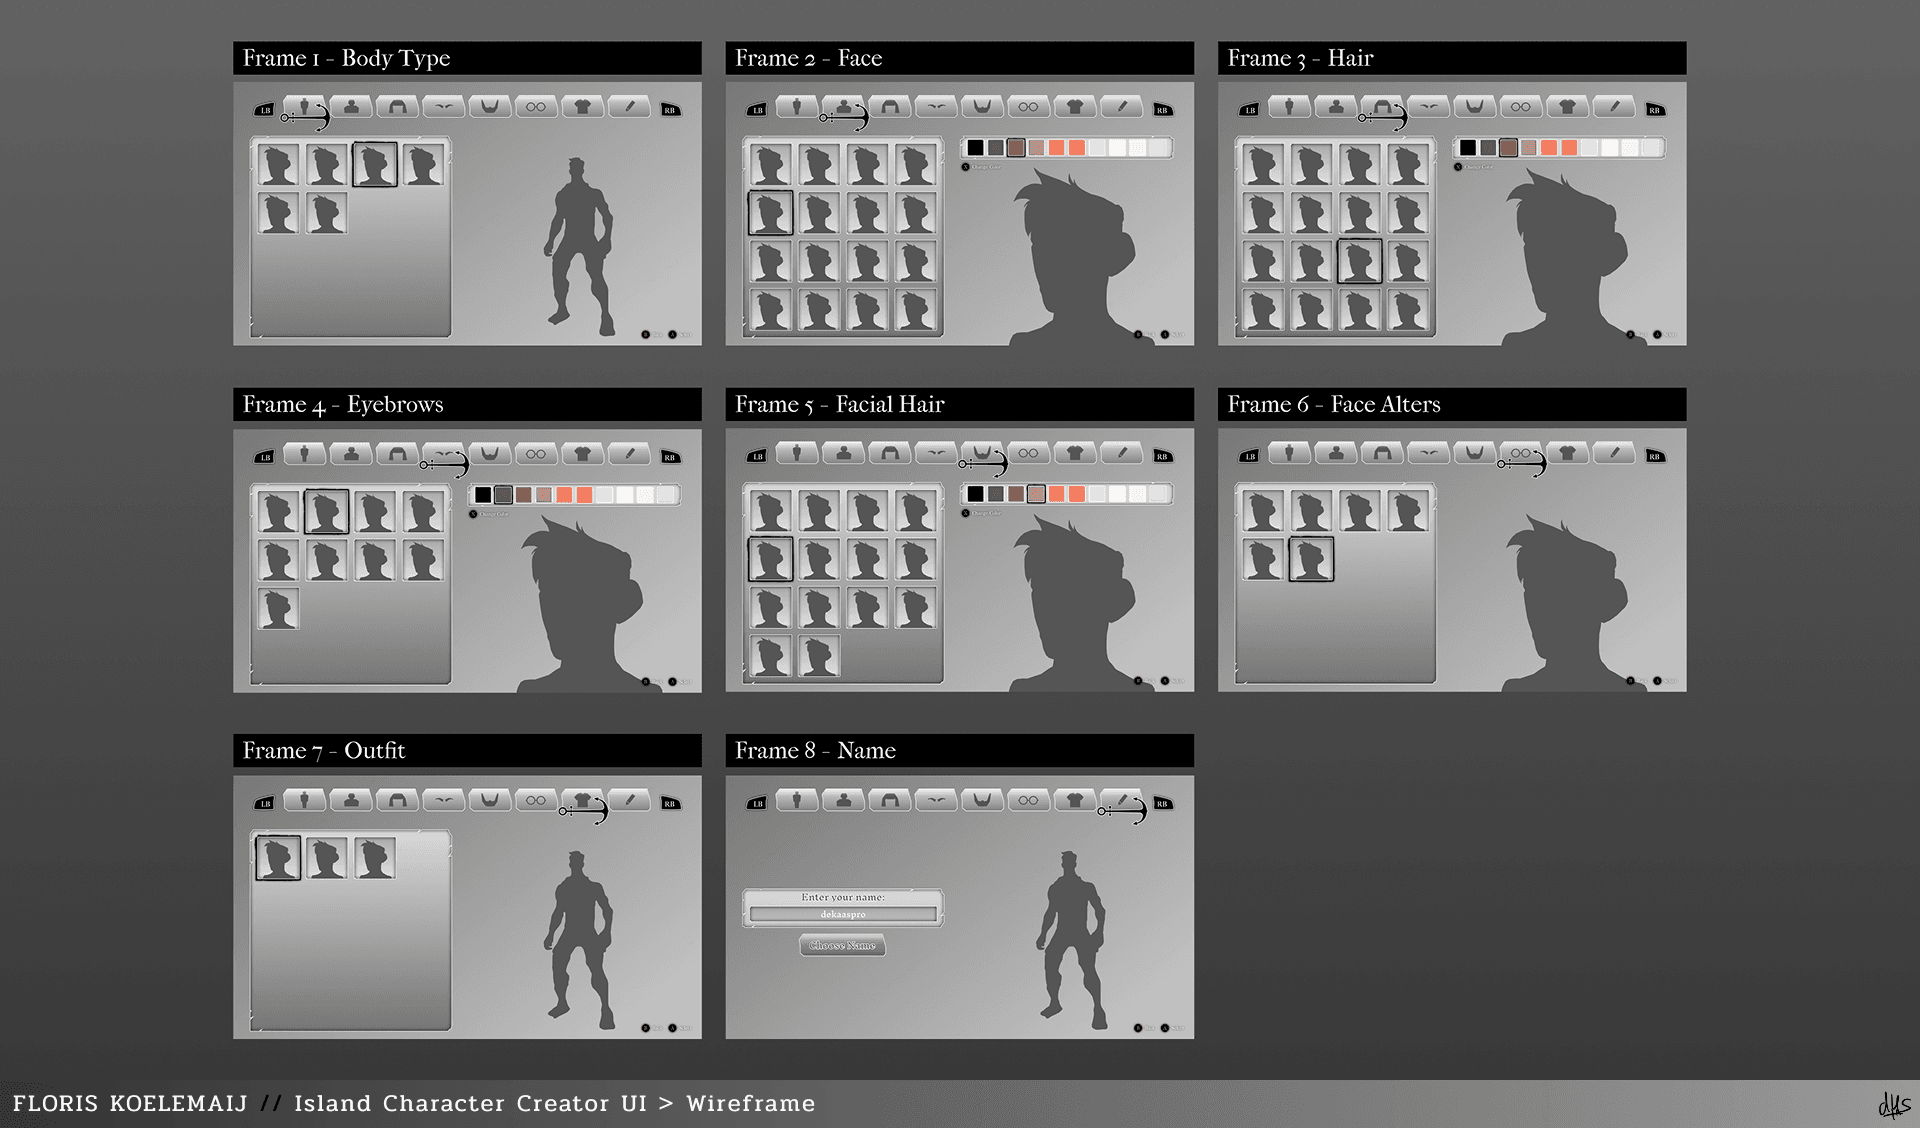This screenshot has height=1128, width=1920.
Task: Select the highlighted eyebrow thumbnail in Frame 4
Action: tap(327, 512)
